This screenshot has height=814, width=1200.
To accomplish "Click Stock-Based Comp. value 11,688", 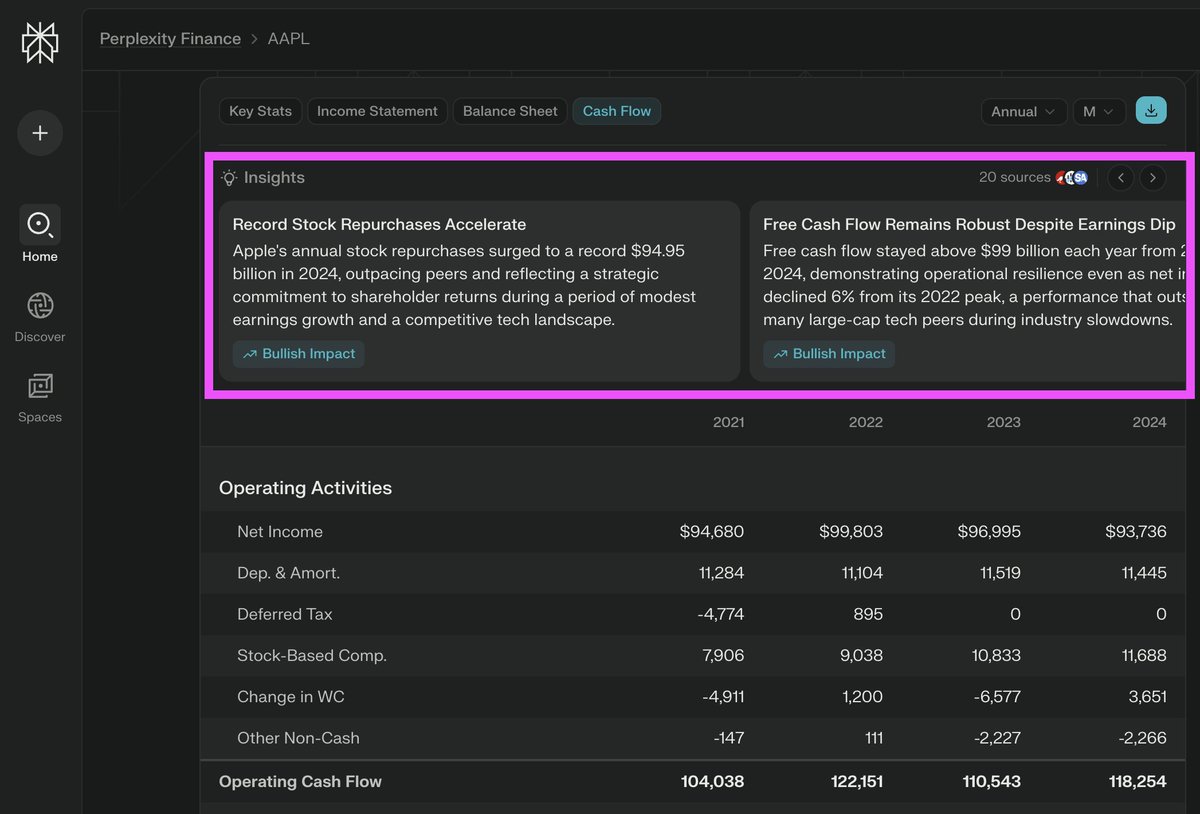I will (1143, 656).
